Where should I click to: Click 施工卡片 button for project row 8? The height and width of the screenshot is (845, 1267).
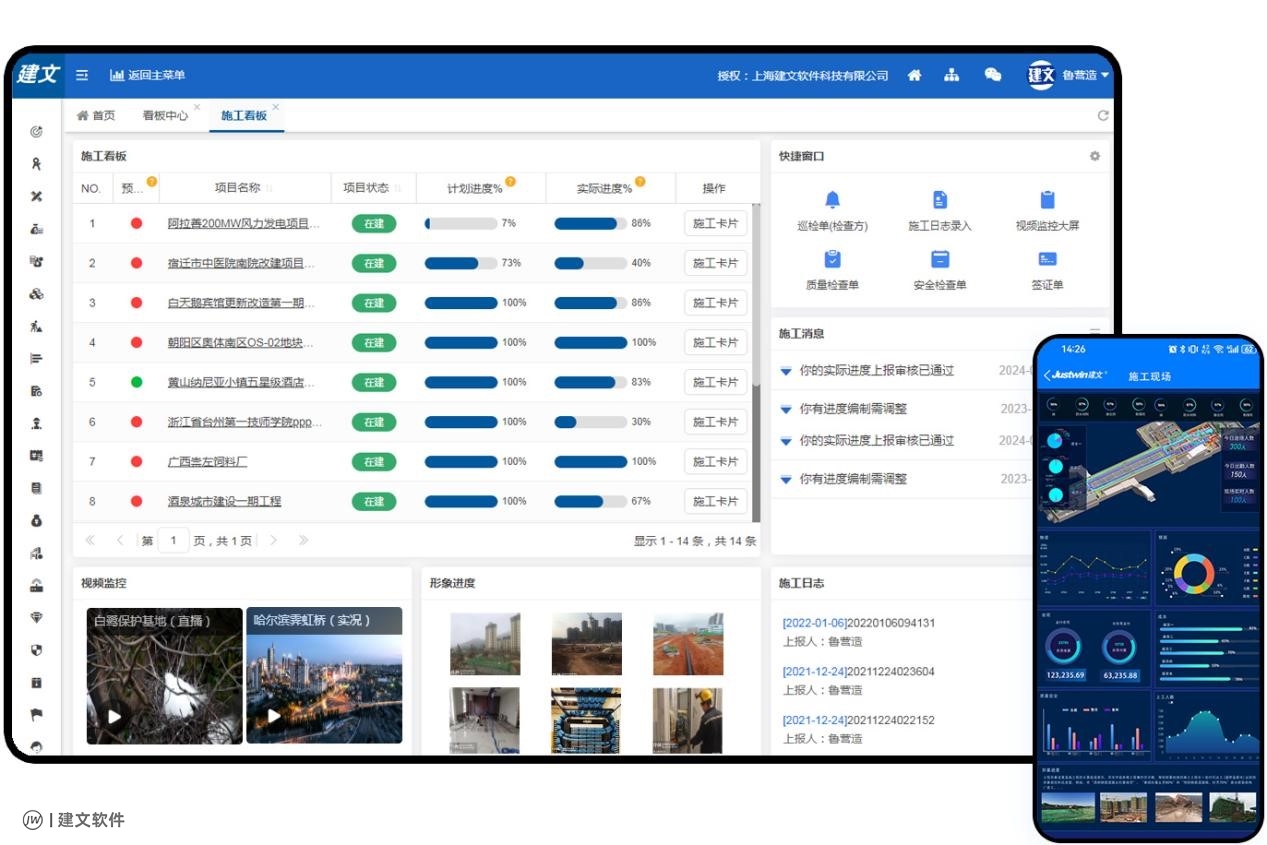tap(715, 501)
